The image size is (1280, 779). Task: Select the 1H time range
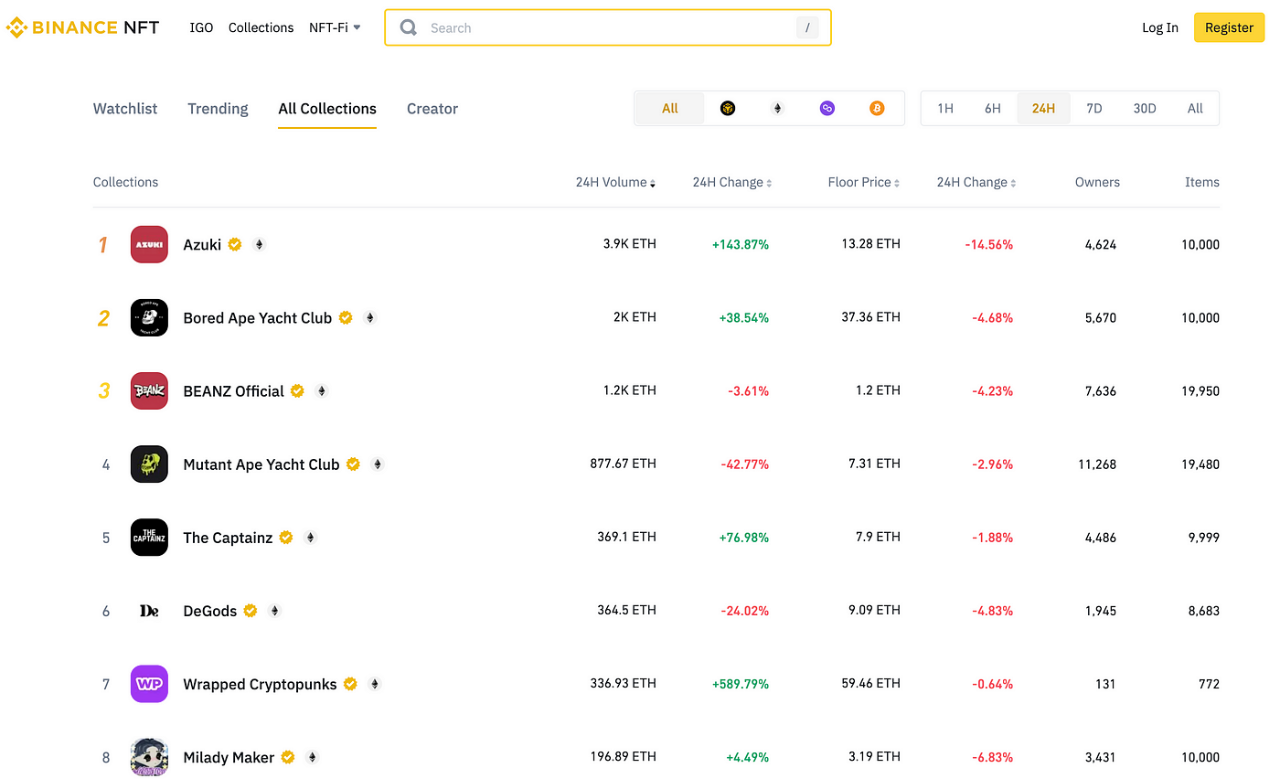[945, 108]
